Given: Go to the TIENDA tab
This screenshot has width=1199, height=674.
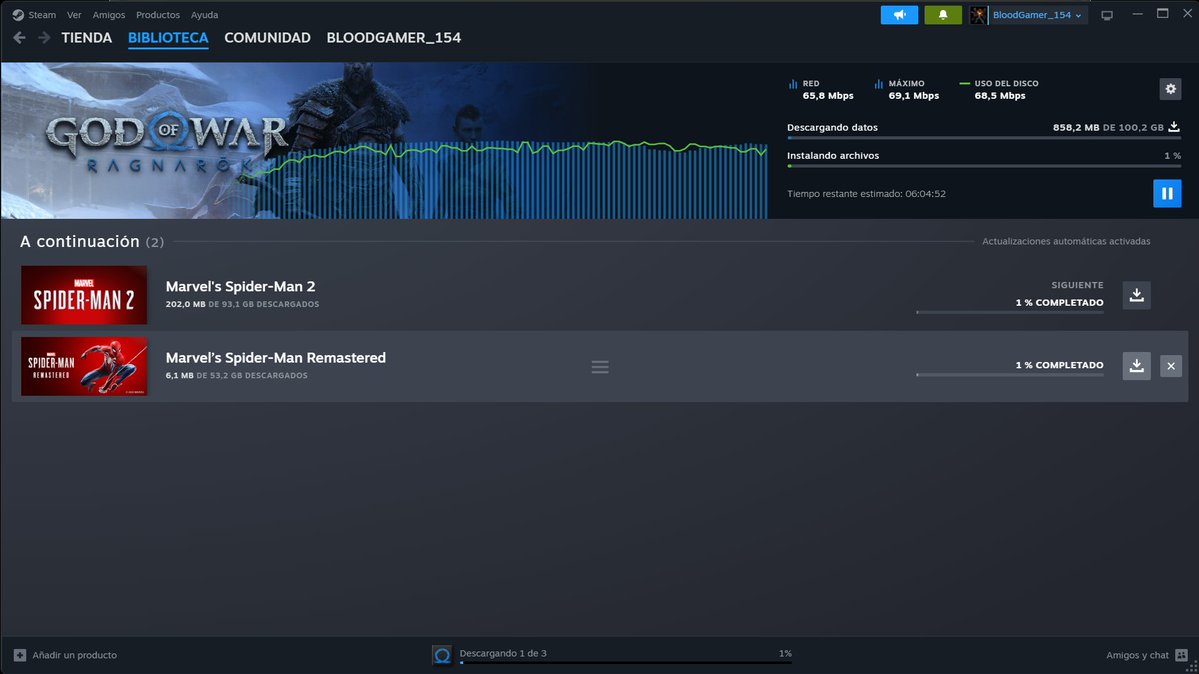Looking at the screenshot, I should (x=86, y=37).
